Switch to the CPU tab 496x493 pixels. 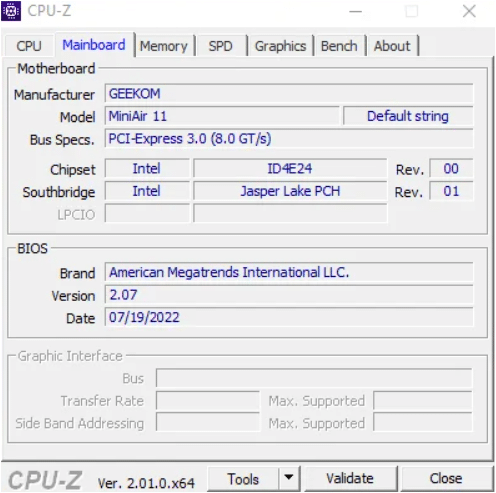coord(29,46)
